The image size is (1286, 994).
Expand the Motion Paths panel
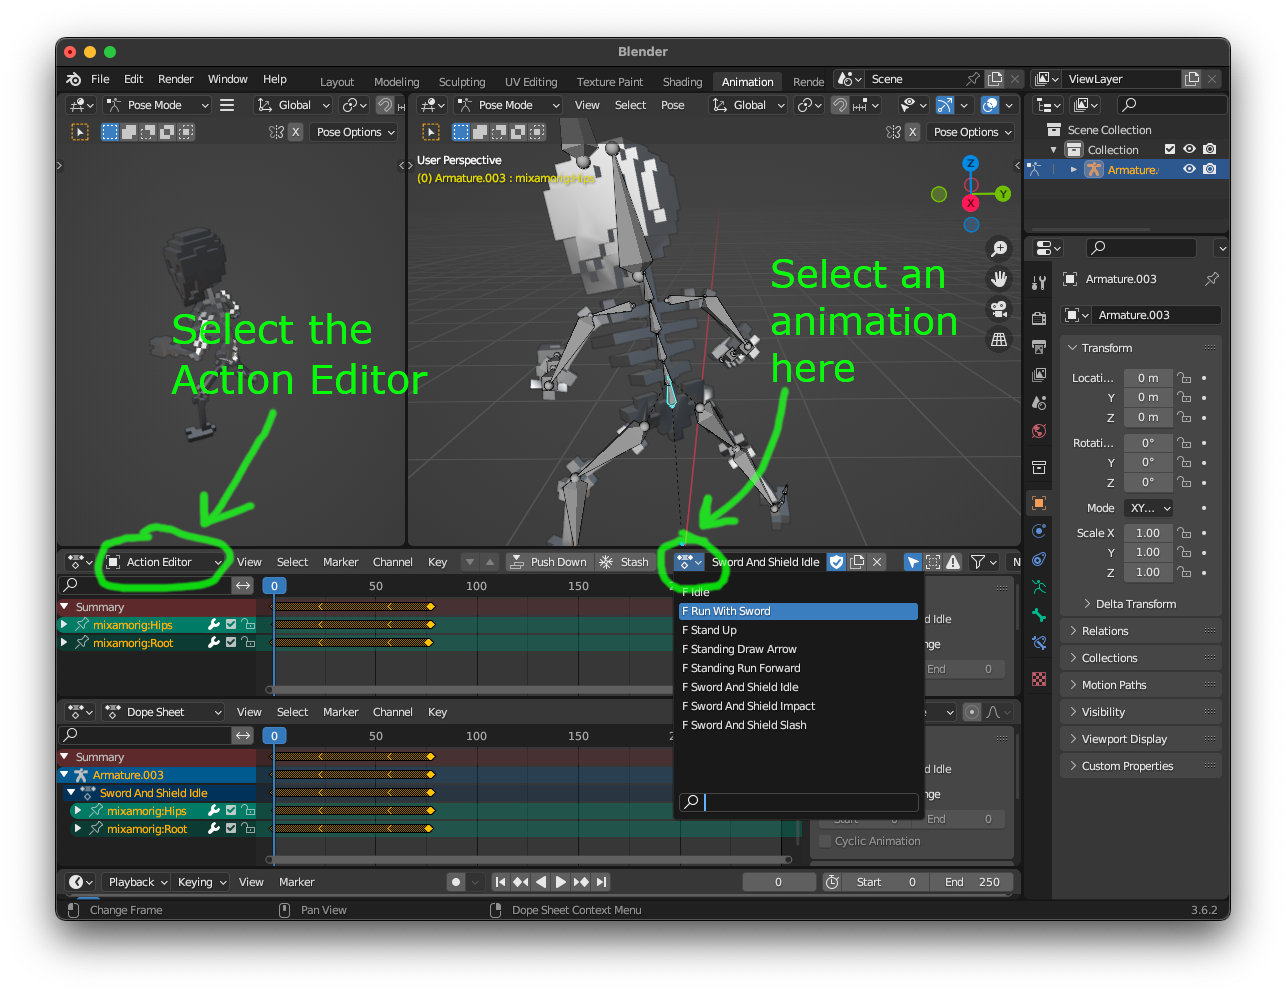1140,685
